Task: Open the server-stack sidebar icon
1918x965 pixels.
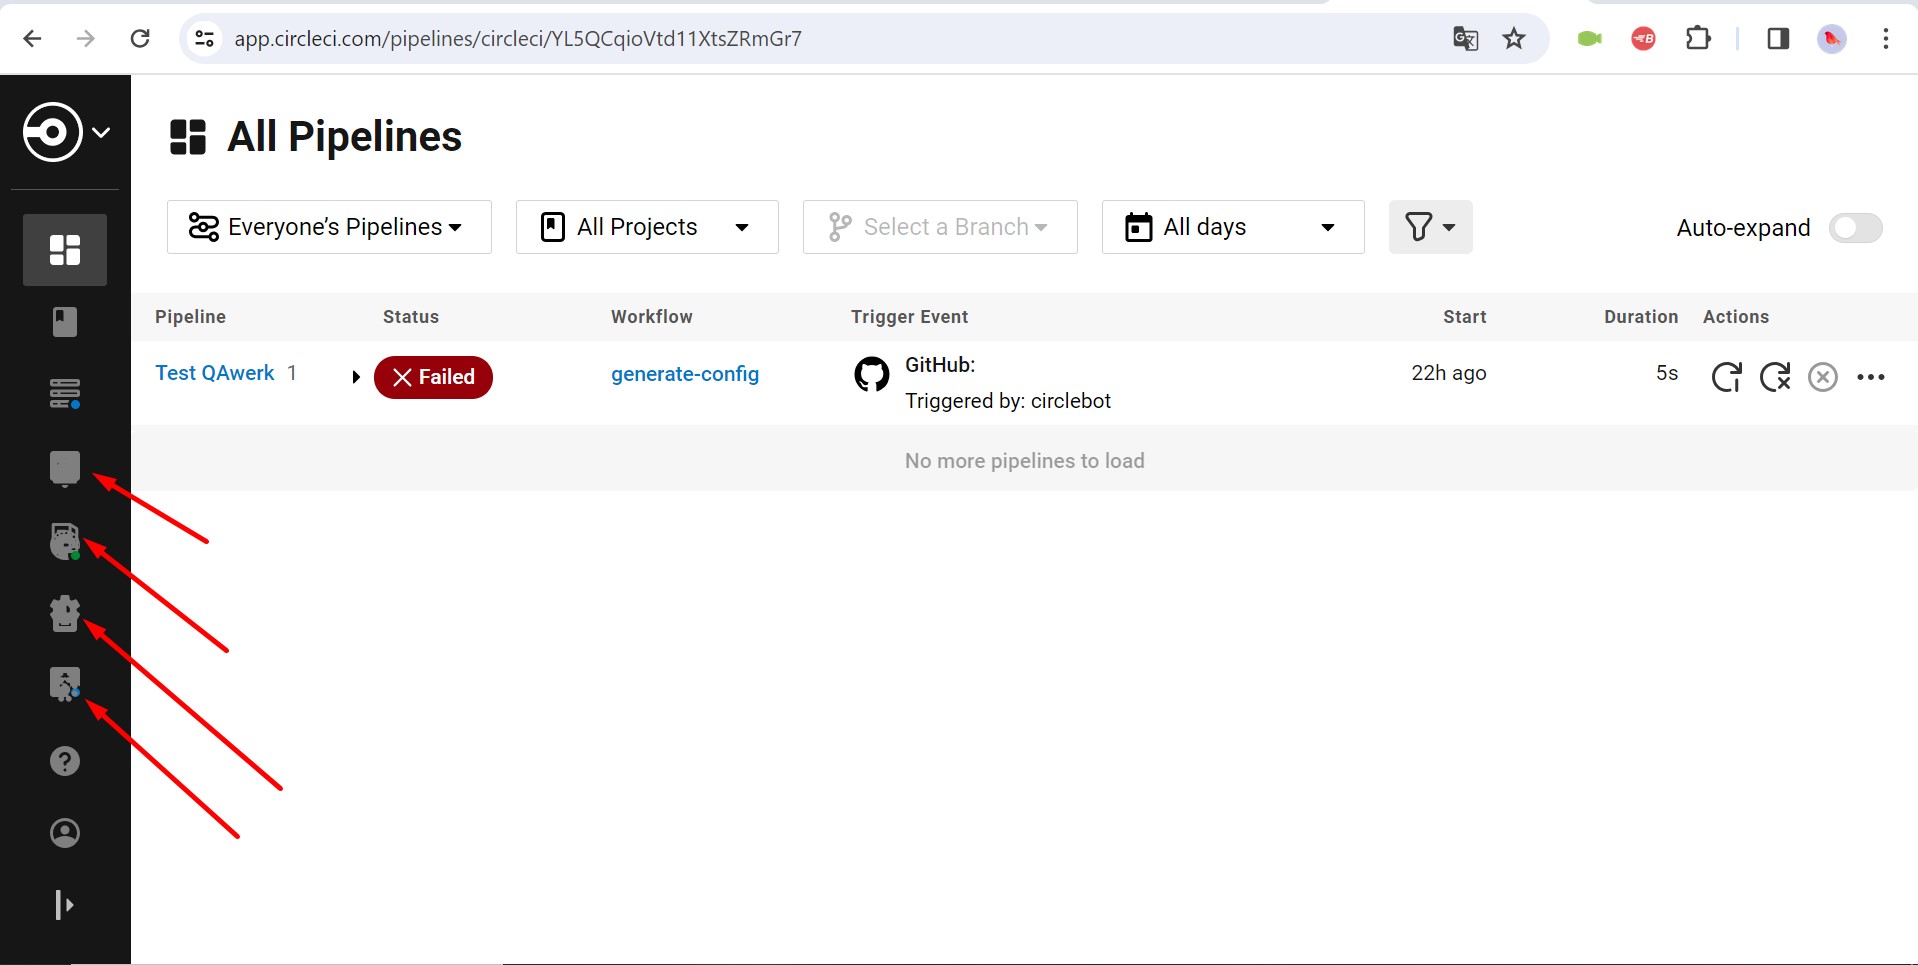Action: (65, 394)
